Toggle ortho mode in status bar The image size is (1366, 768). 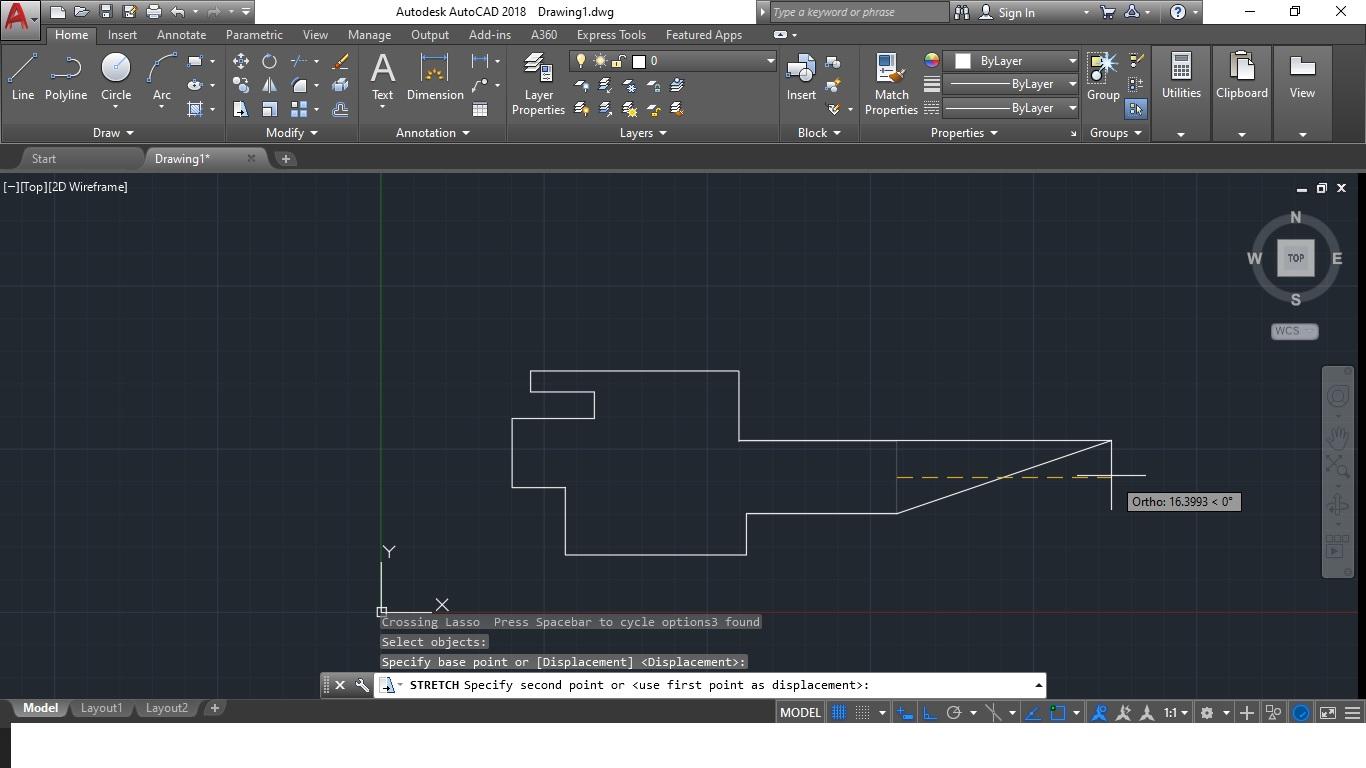930,713
